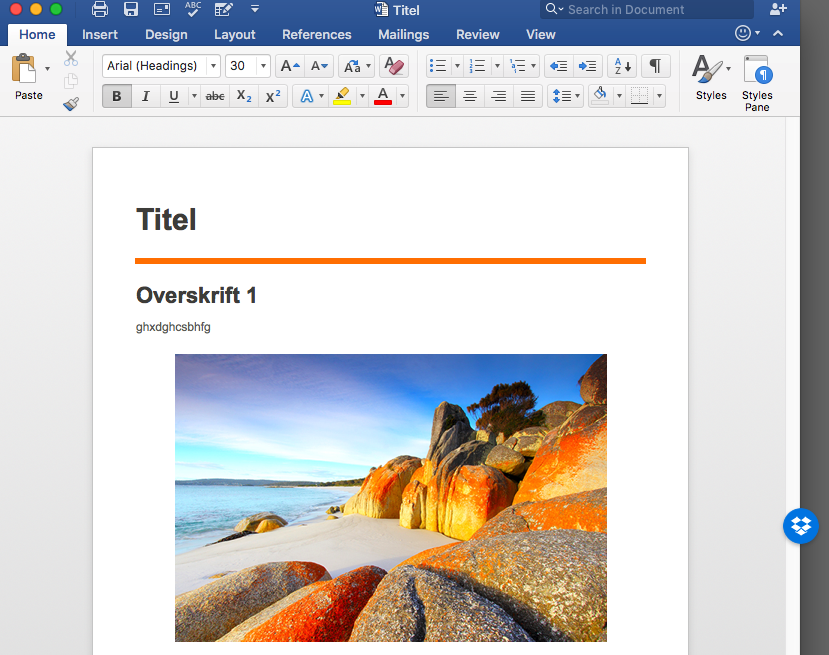Toggle Italic formatting

[146, 96]
